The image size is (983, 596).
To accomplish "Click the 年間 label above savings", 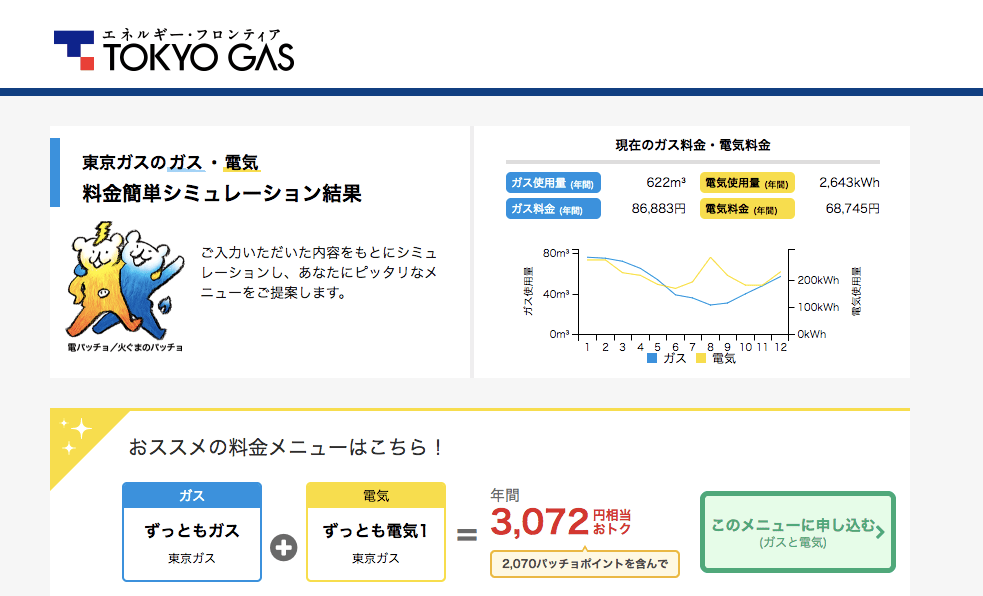I will point(505,495).
